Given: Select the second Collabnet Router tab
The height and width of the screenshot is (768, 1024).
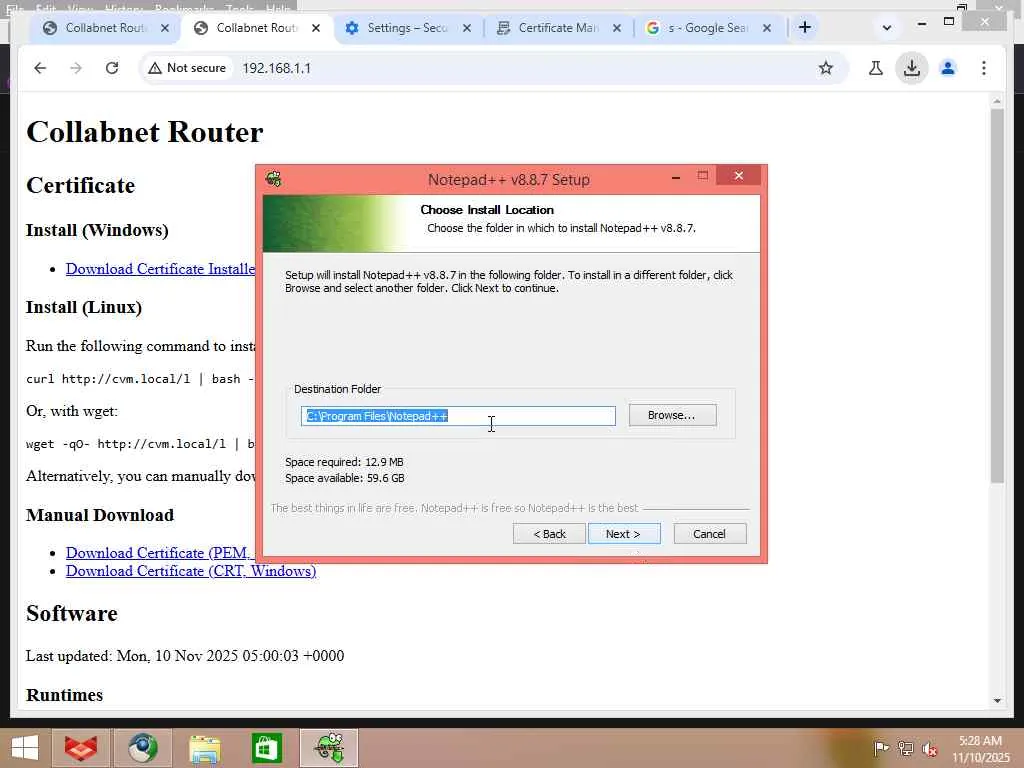Looking at the screenshot, I should point(256,28).
